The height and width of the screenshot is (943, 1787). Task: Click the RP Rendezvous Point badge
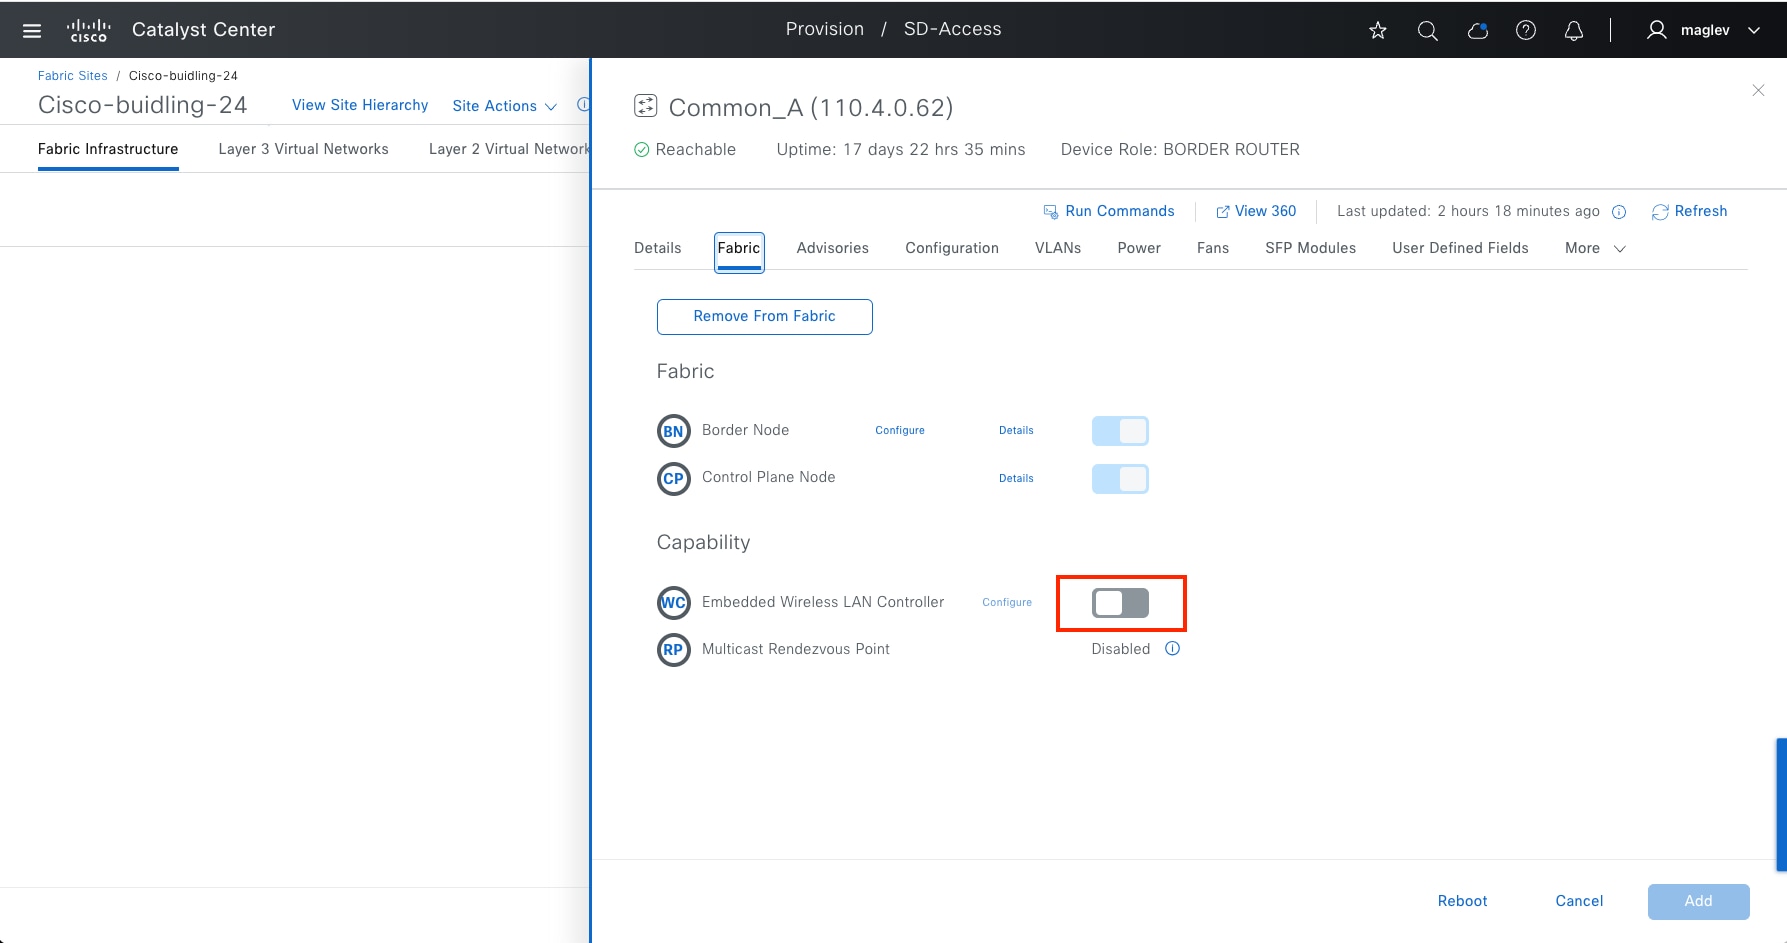click(x=674, y=650)
